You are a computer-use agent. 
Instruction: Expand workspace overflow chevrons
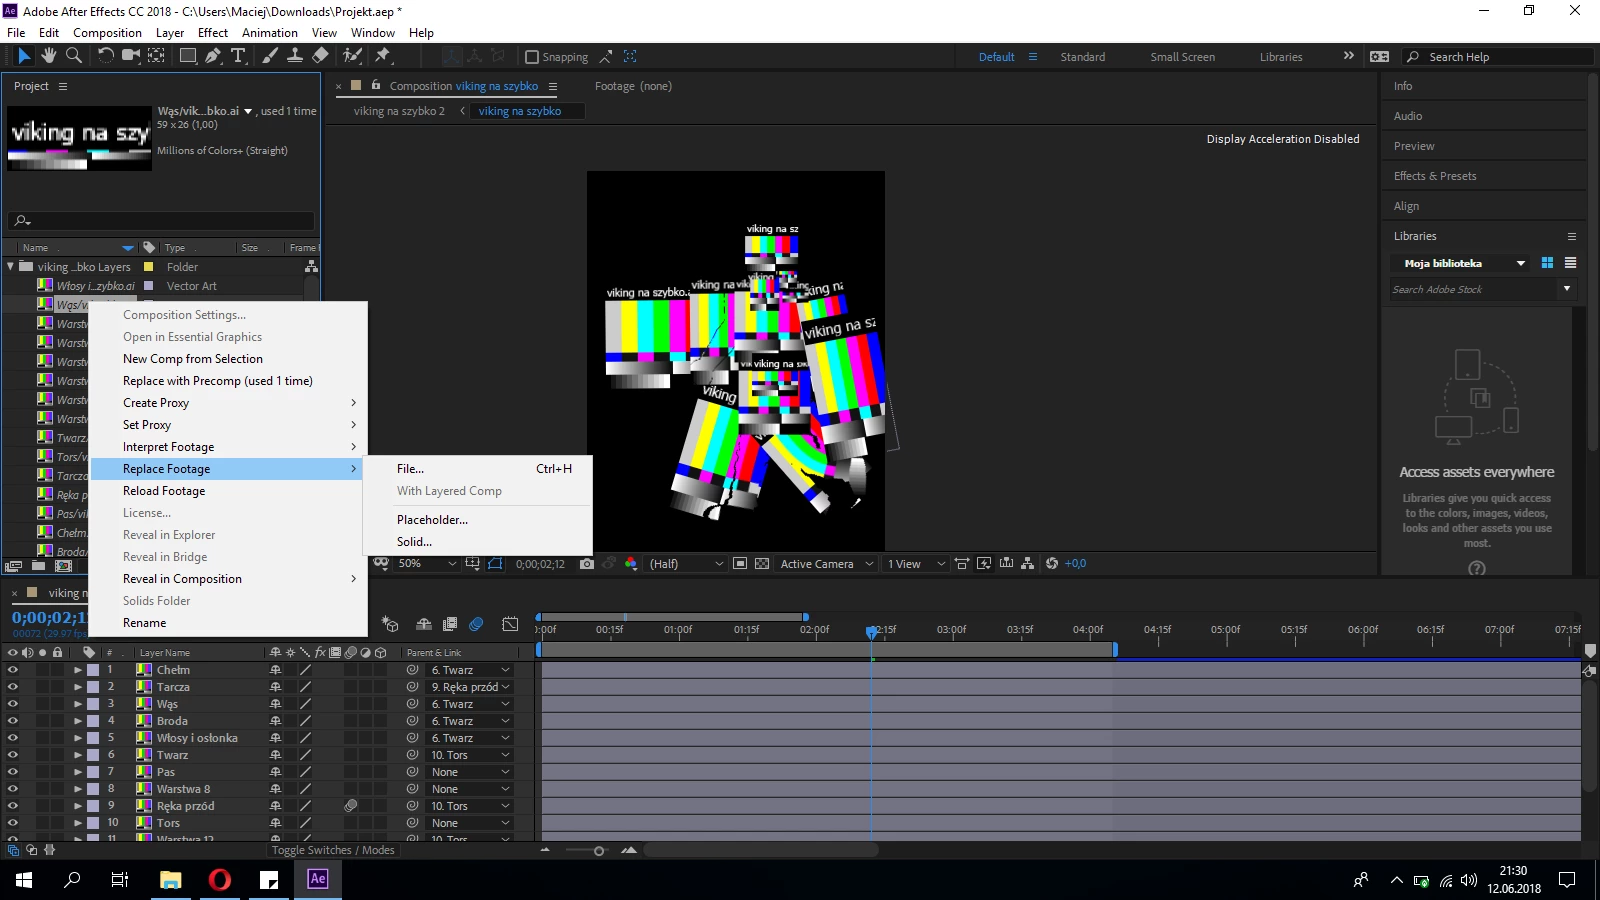coord(1348,56)
